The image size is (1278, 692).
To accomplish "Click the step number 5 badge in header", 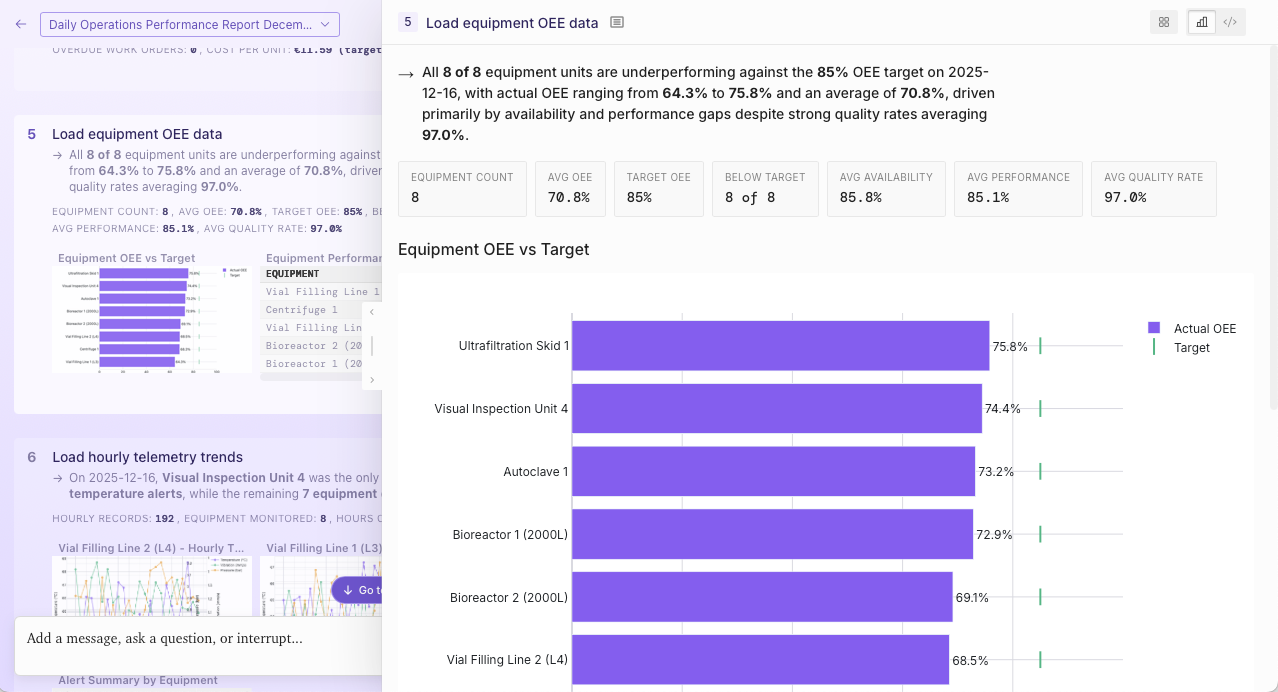I will 408,22.
